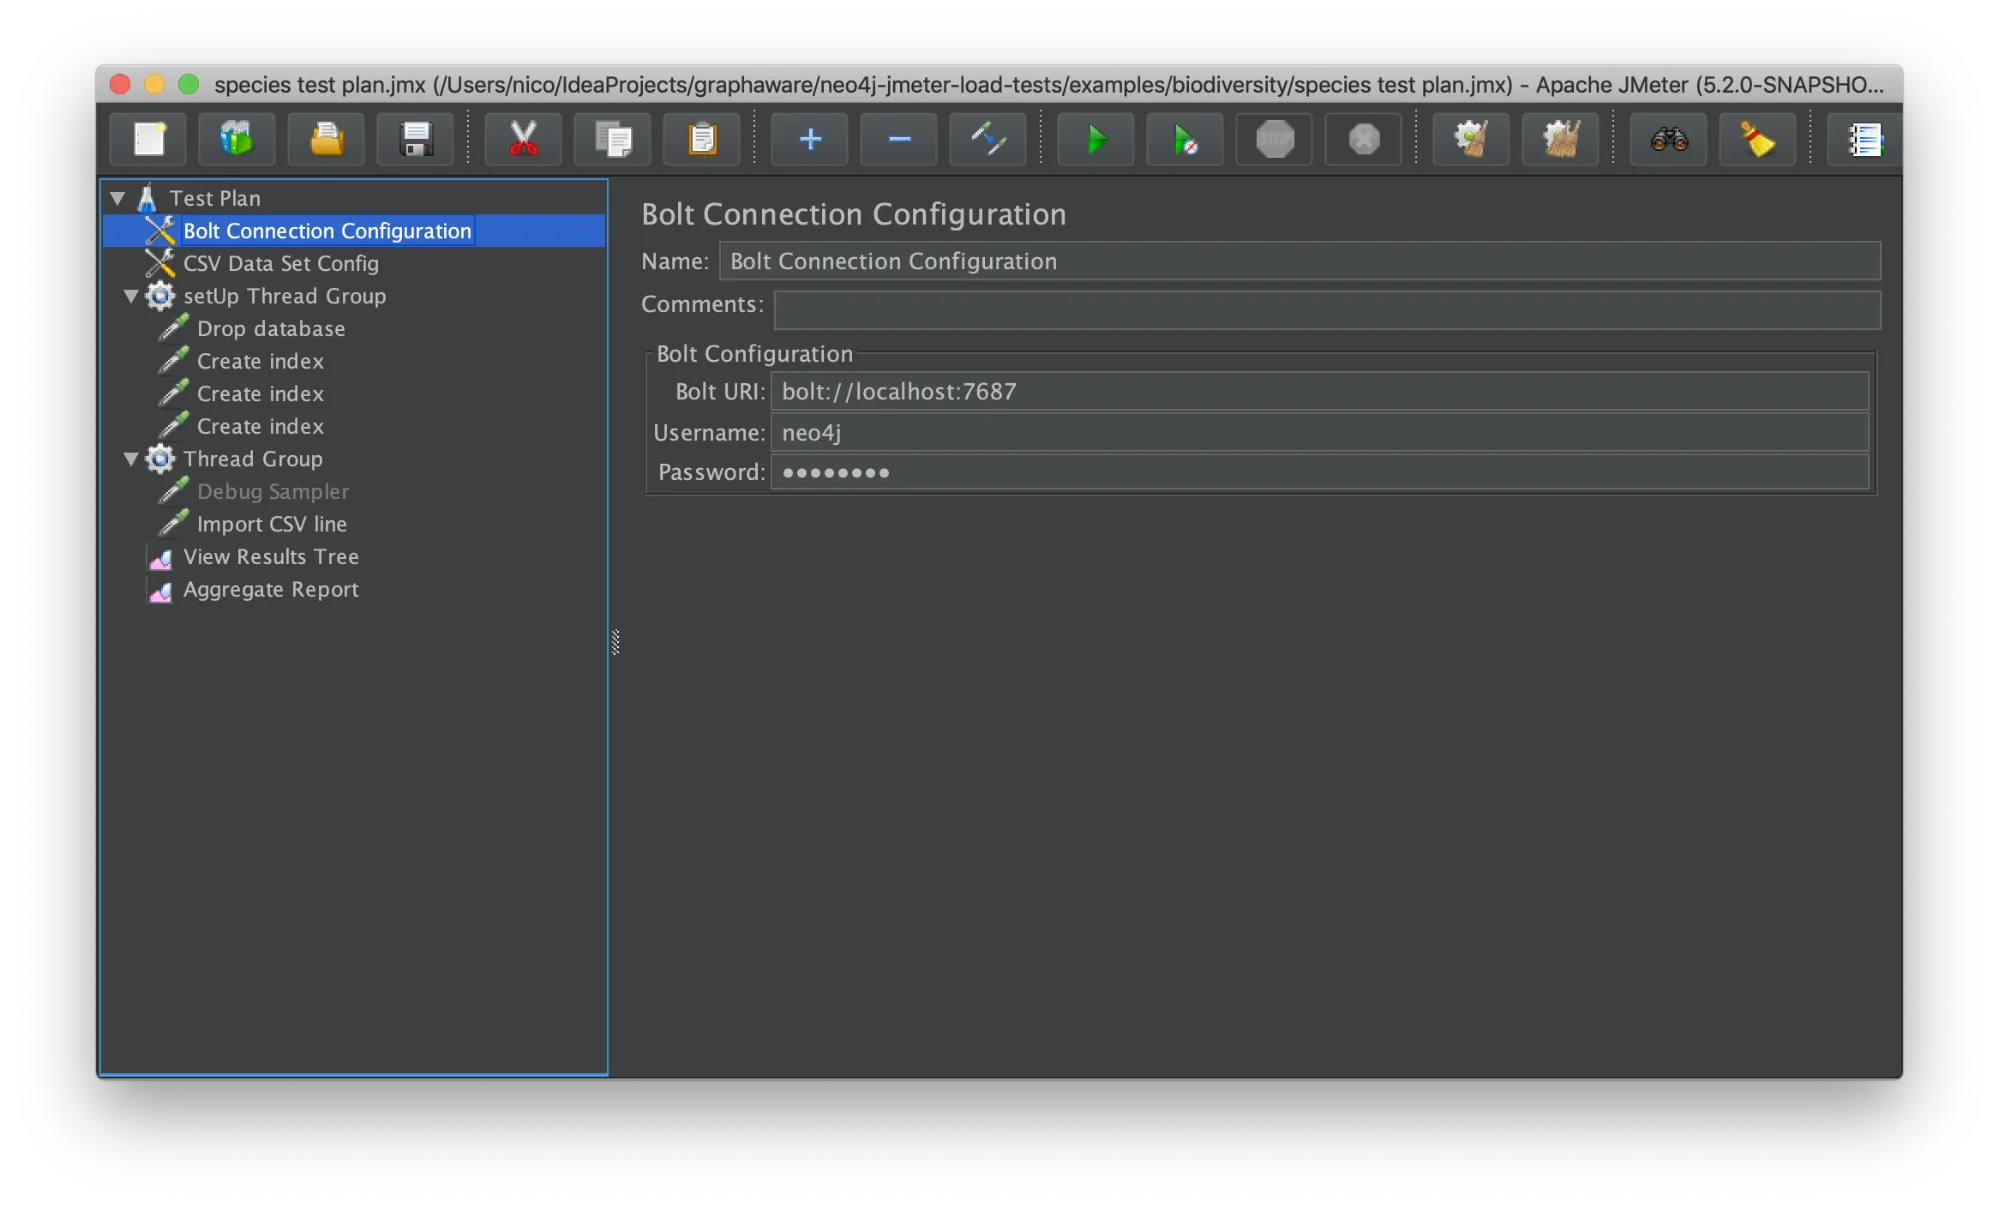Select Bolt Connection Configuration in tree

pyautogui.click(x=327, y=231)
